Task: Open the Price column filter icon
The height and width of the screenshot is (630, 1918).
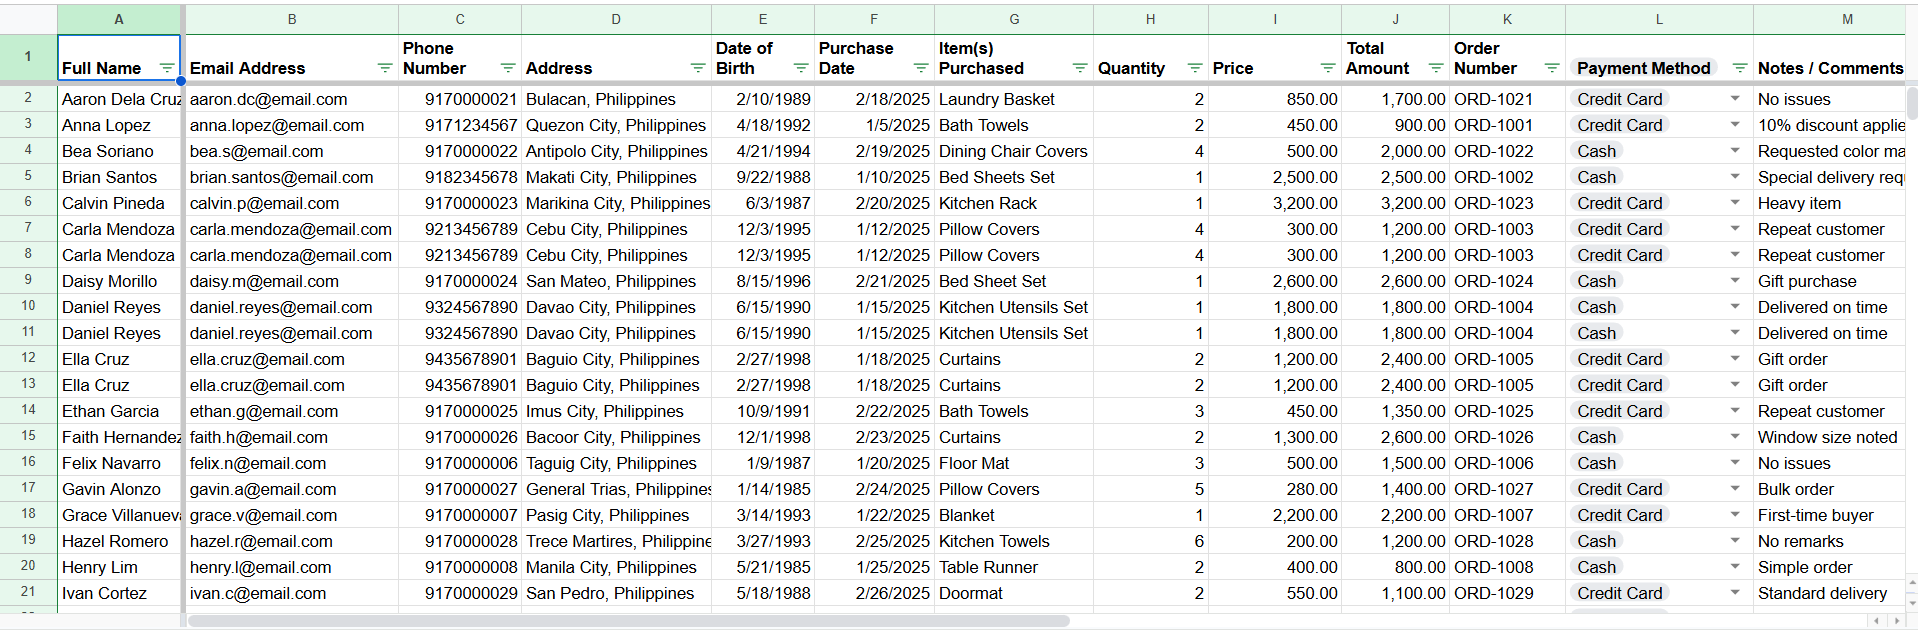Action: click(1328, 68)
